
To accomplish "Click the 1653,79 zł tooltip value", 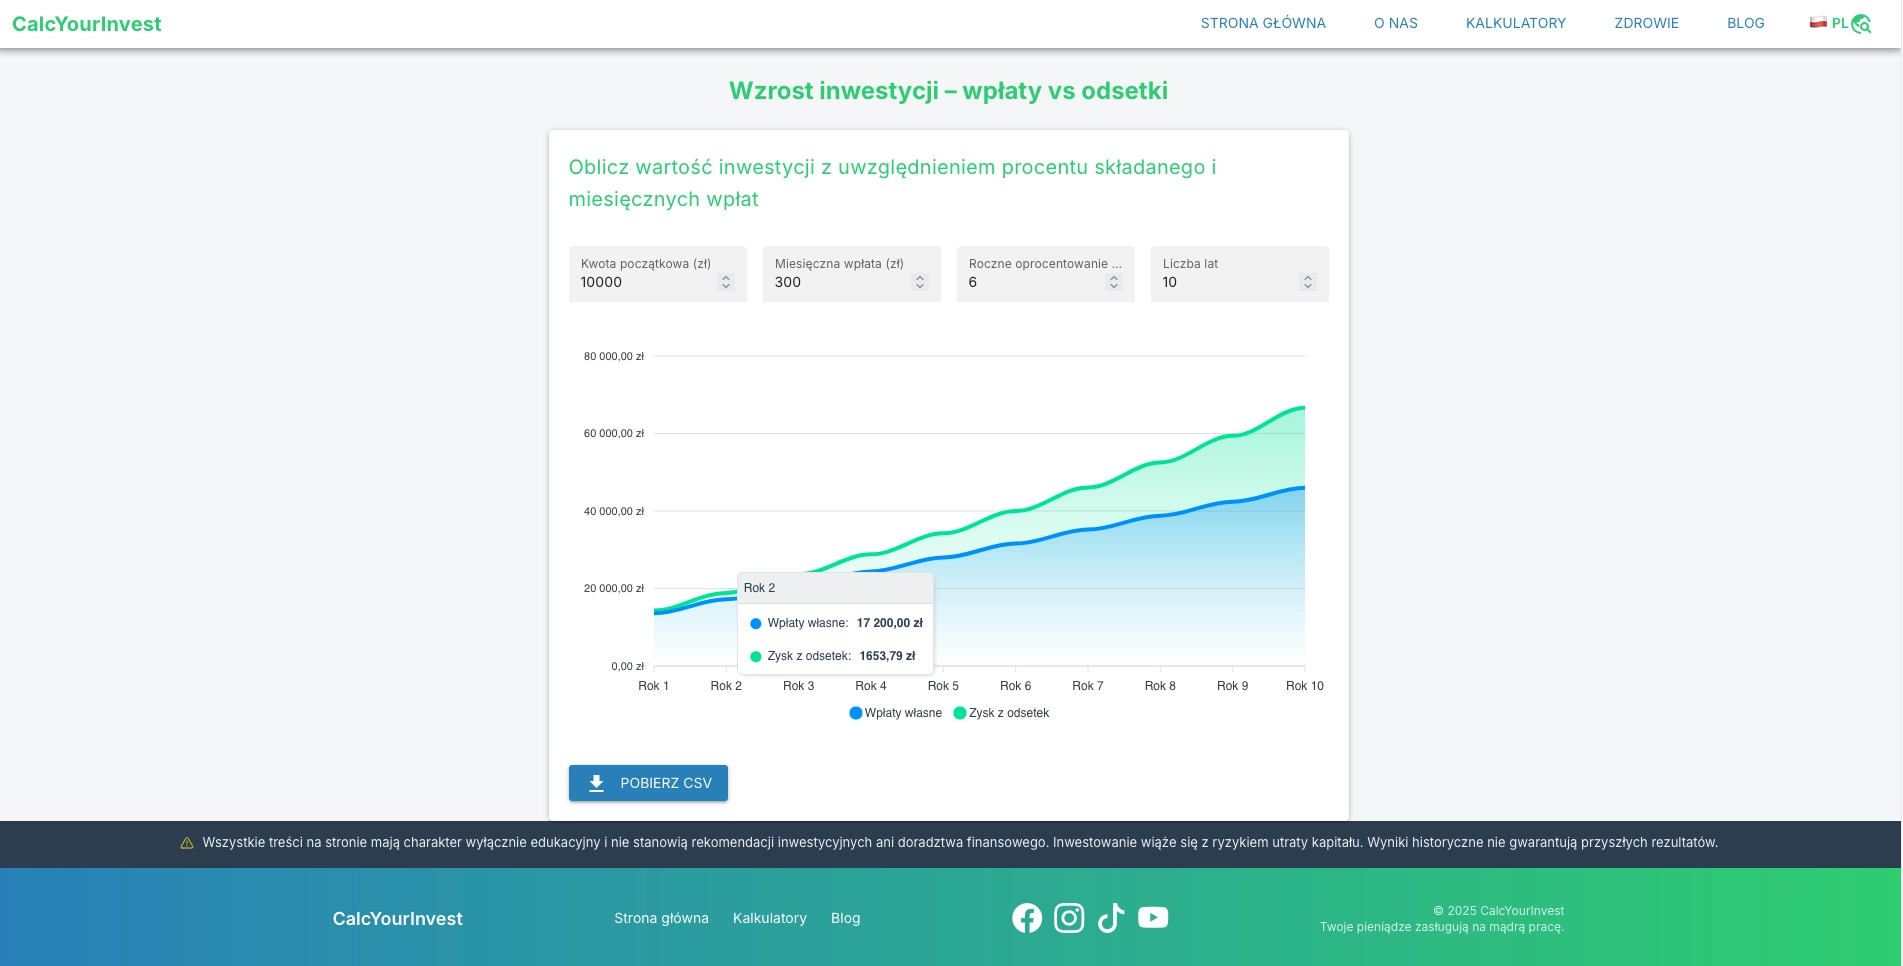I will [888, 656].
